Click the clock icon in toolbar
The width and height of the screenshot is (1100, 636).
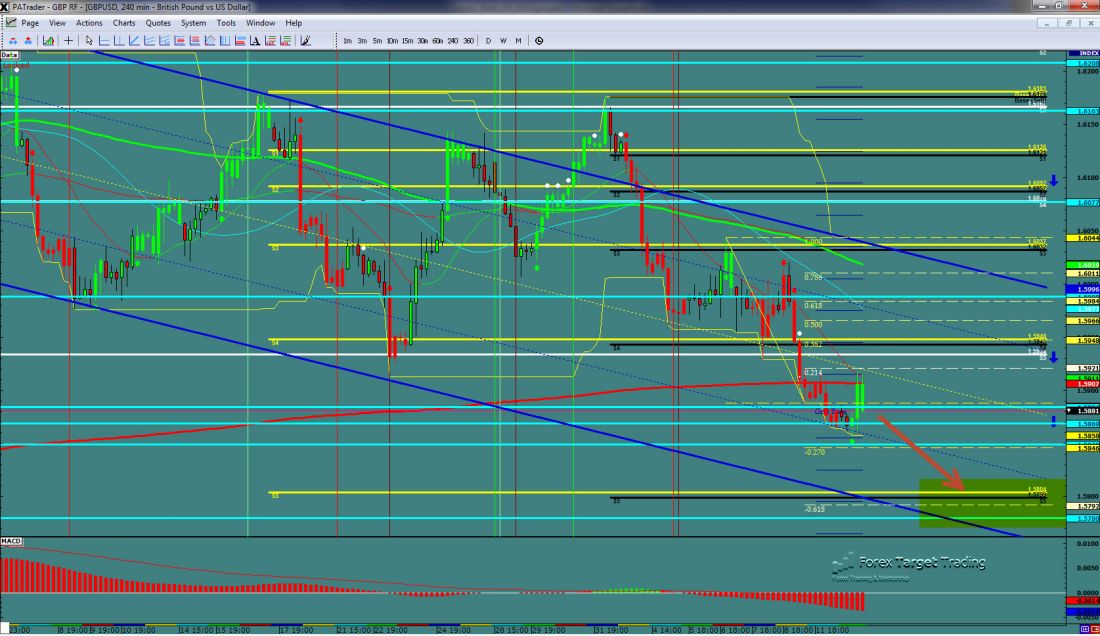click(x=539, y=41)
